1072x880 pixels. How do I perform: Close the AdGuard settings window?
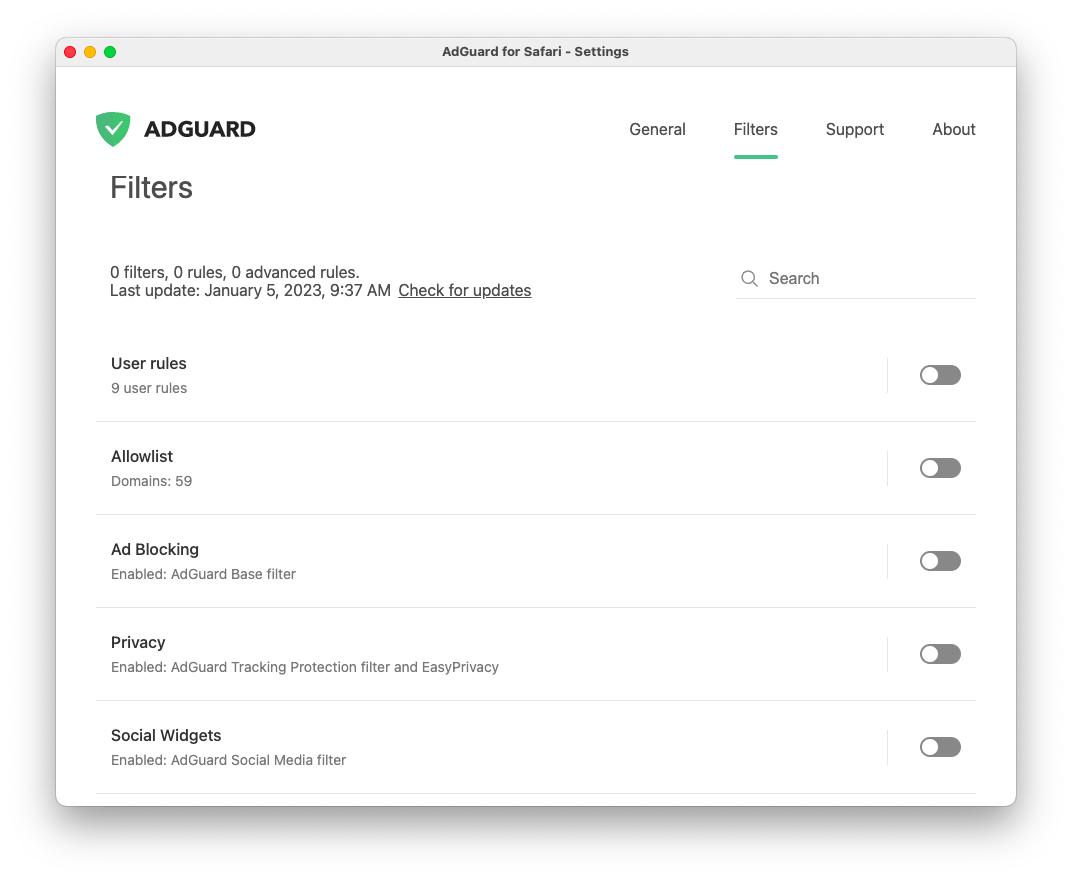[70, 52]
